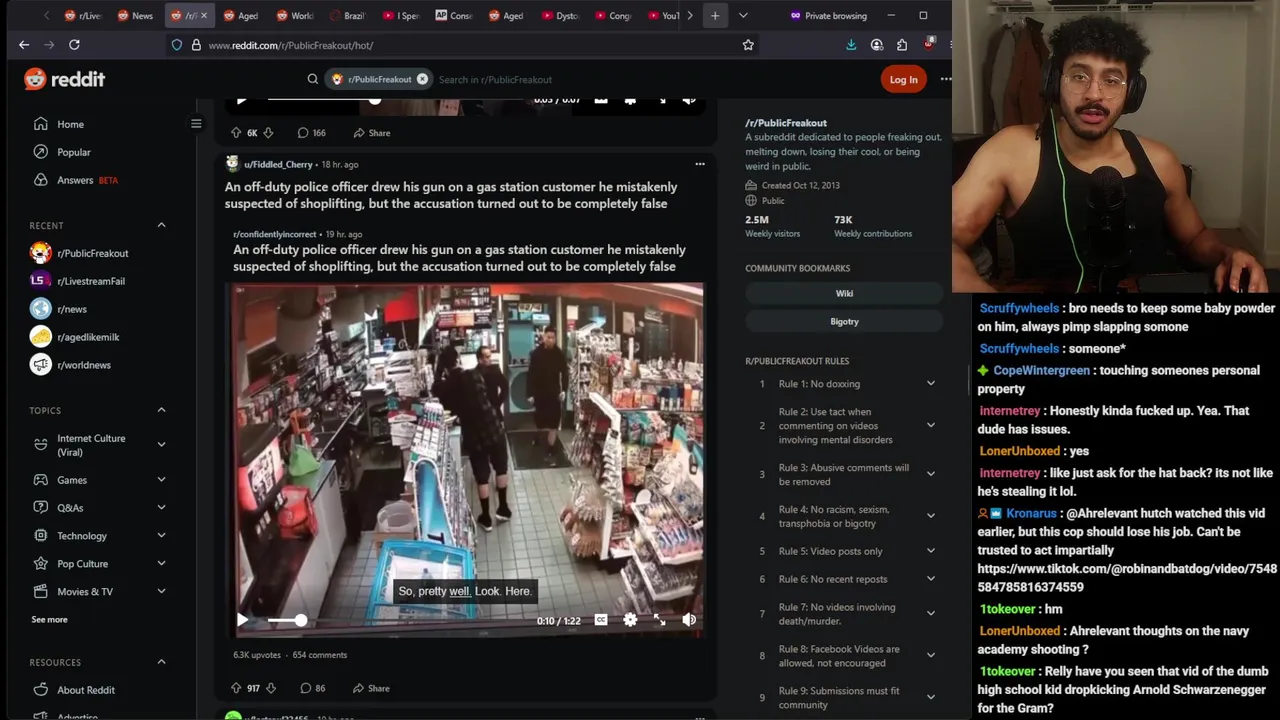Open options menu for Fiddled_Cherry post
This screenshot has width=1280, height=720.
tap(700, 164)
